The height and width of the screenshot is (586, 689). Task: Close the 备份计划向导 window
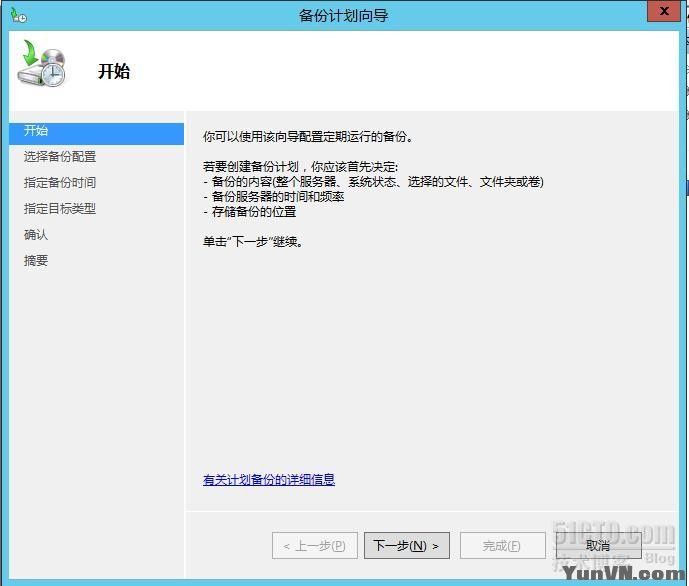(x=664, y=11)
